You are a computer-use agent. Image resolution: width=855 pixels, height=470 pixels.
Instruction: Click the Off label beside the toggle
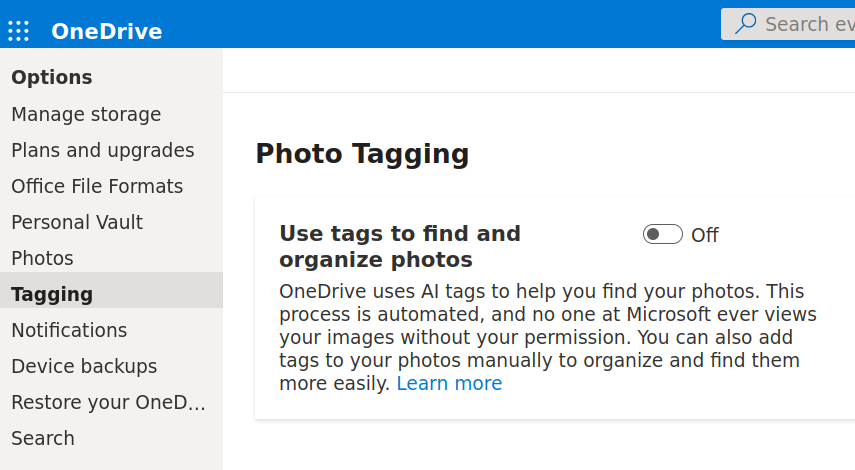(x=705, y=235)
